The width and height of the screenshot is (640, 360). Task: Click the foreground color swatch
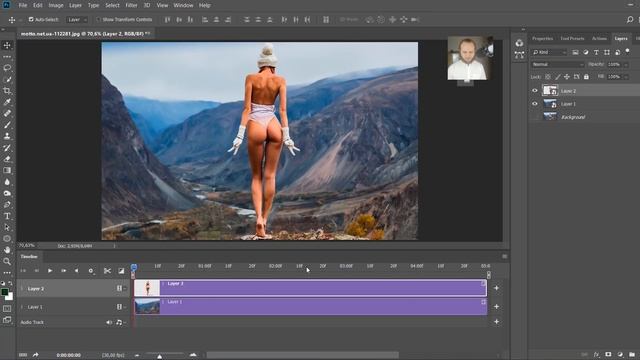pyautogui.click(x=4, y=292)
